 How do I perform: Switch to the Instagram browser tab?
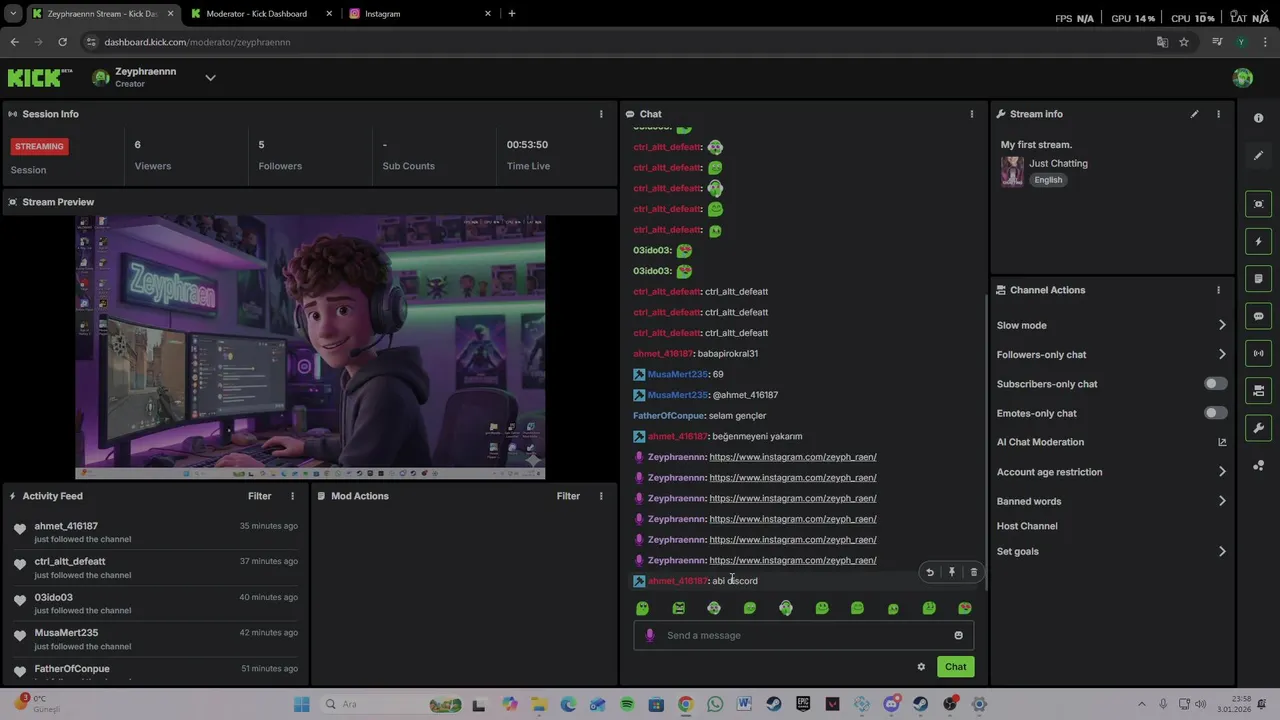point(420,14)
